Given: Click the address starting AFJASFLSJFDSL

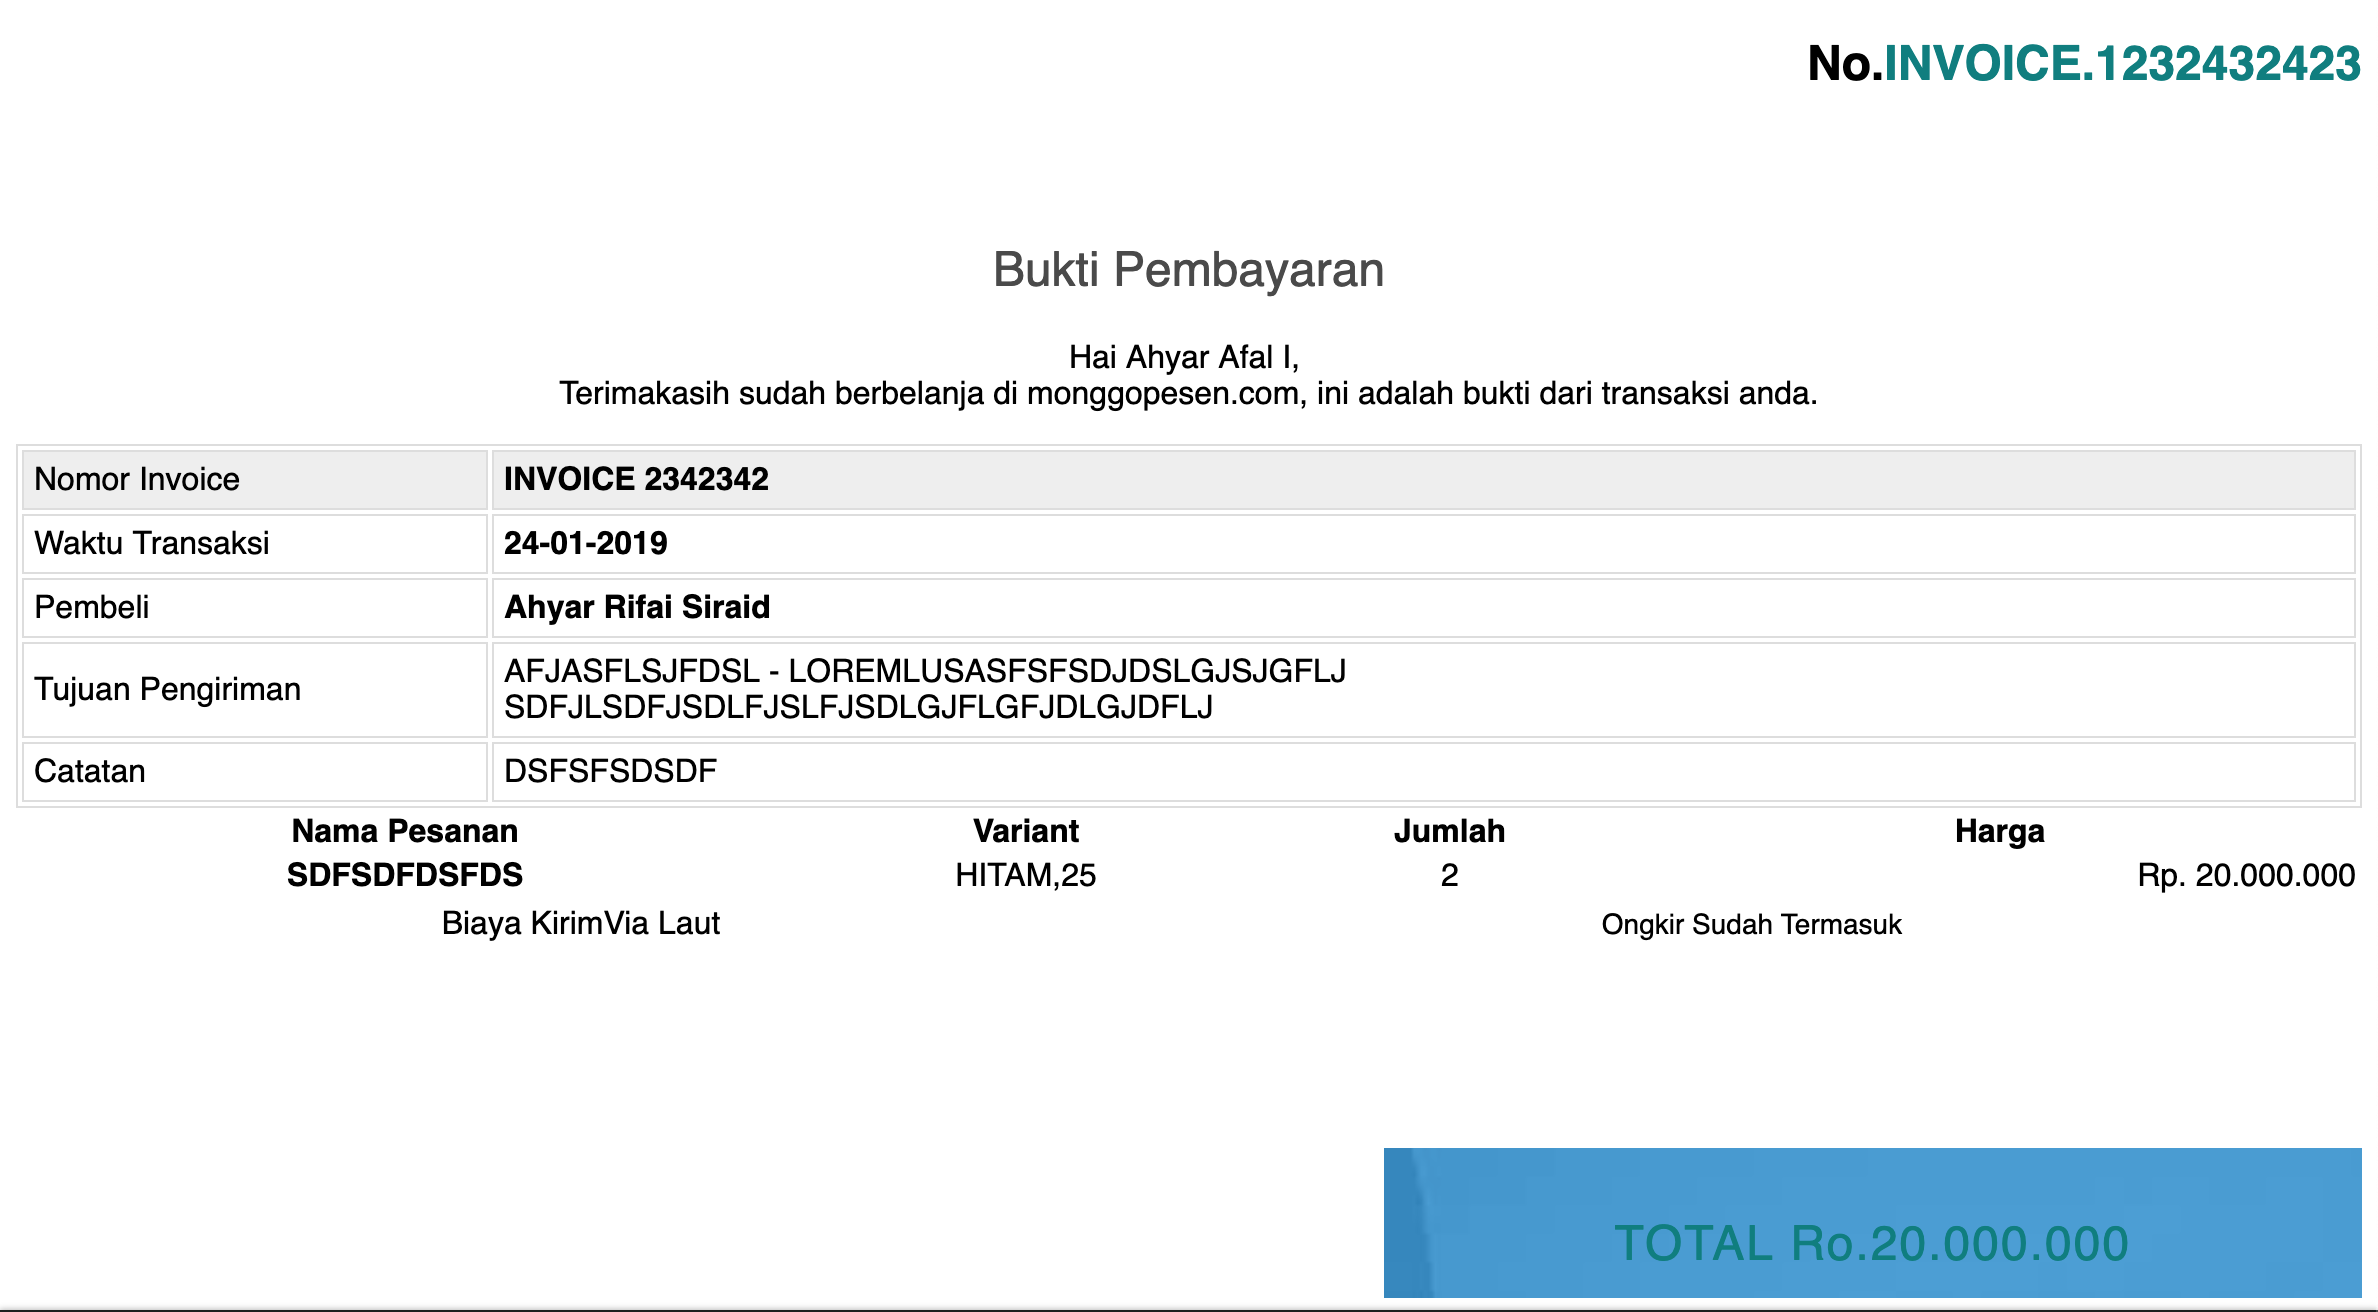Looking at the screenshot, I should (x=925, y=689).
